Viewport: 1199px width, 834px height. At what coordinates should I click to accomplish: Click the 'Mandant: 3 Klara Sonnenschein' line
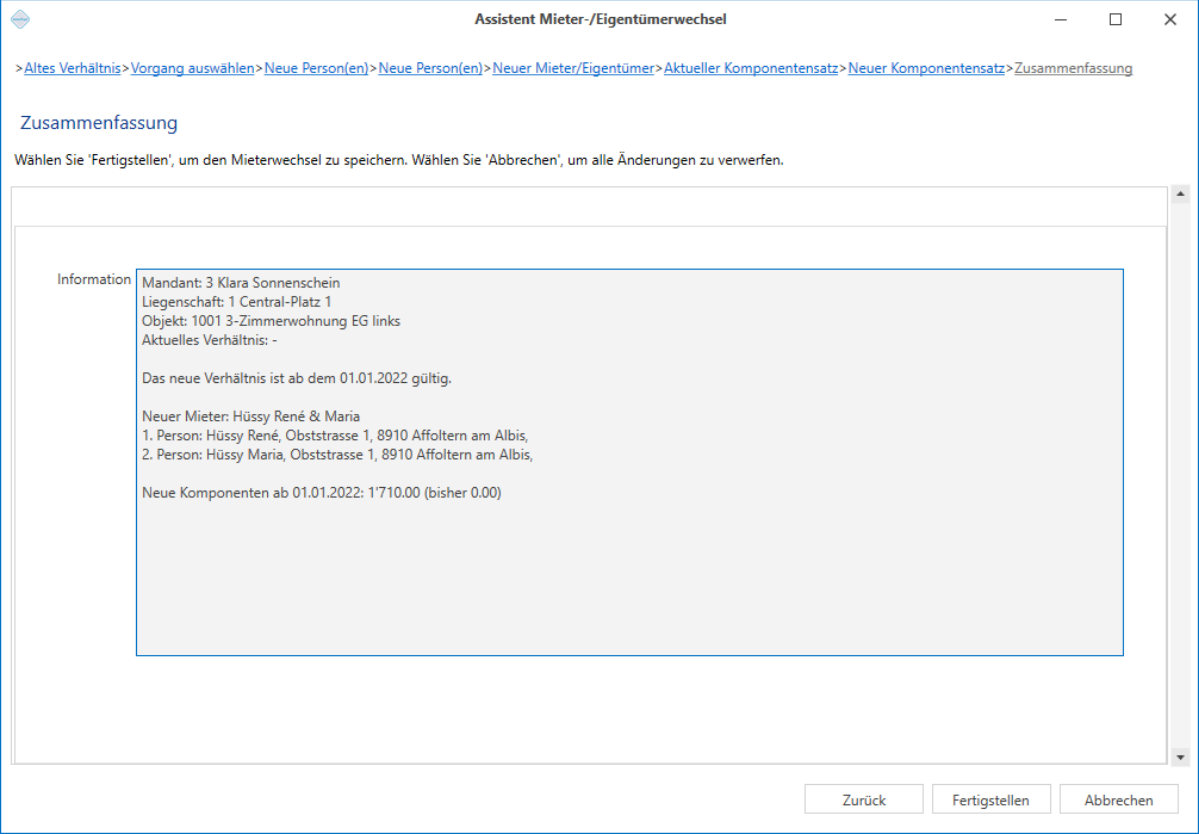tap(241, 283)
